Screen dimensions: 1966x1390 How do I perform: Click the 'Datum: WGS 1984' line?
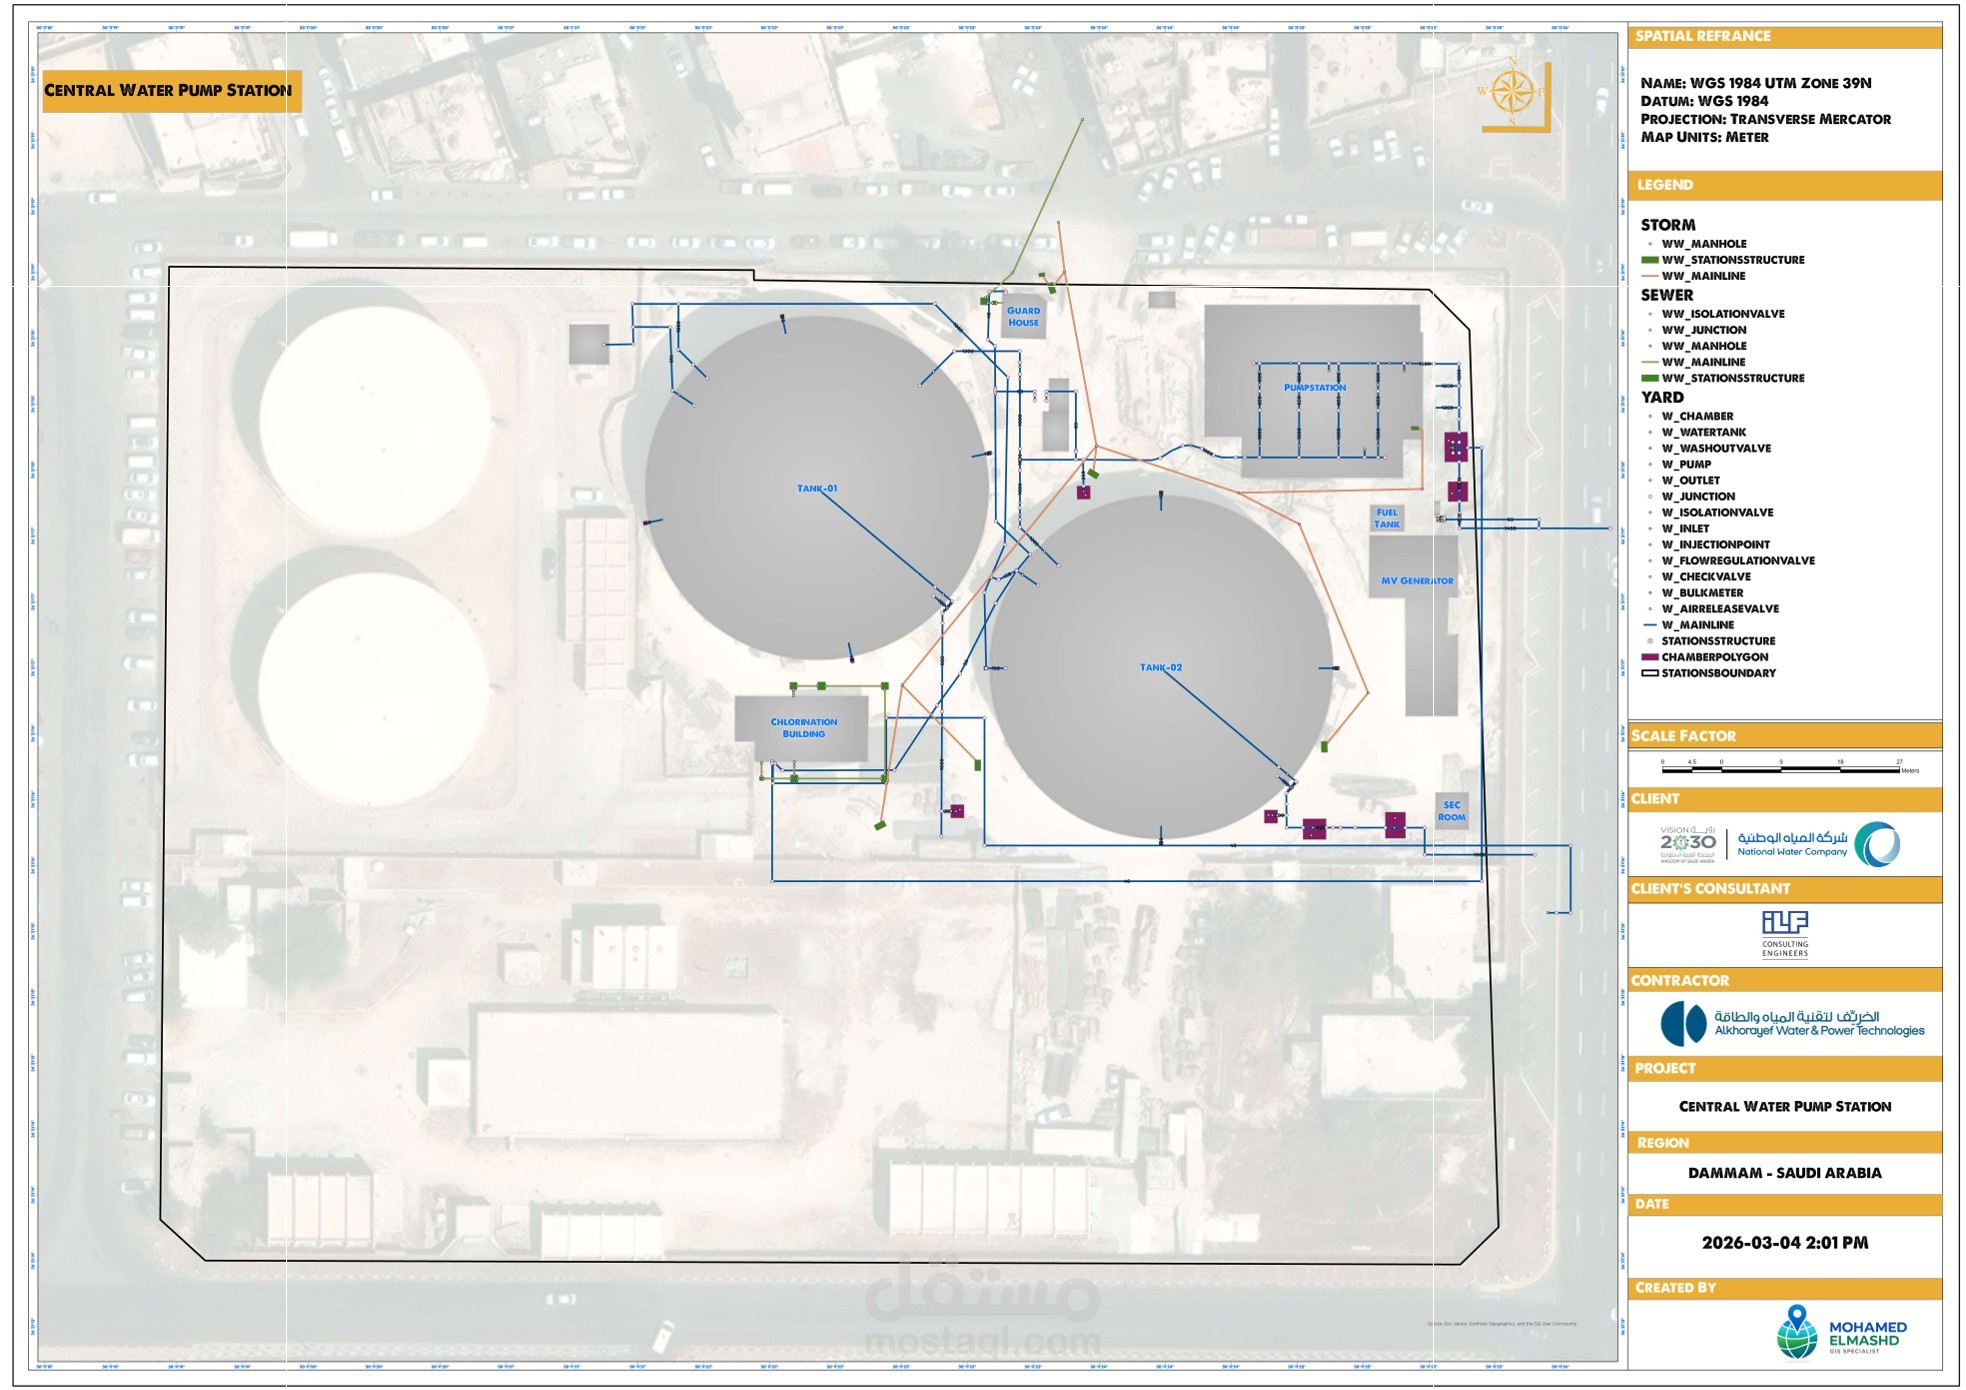click(x=1704, y=101)
